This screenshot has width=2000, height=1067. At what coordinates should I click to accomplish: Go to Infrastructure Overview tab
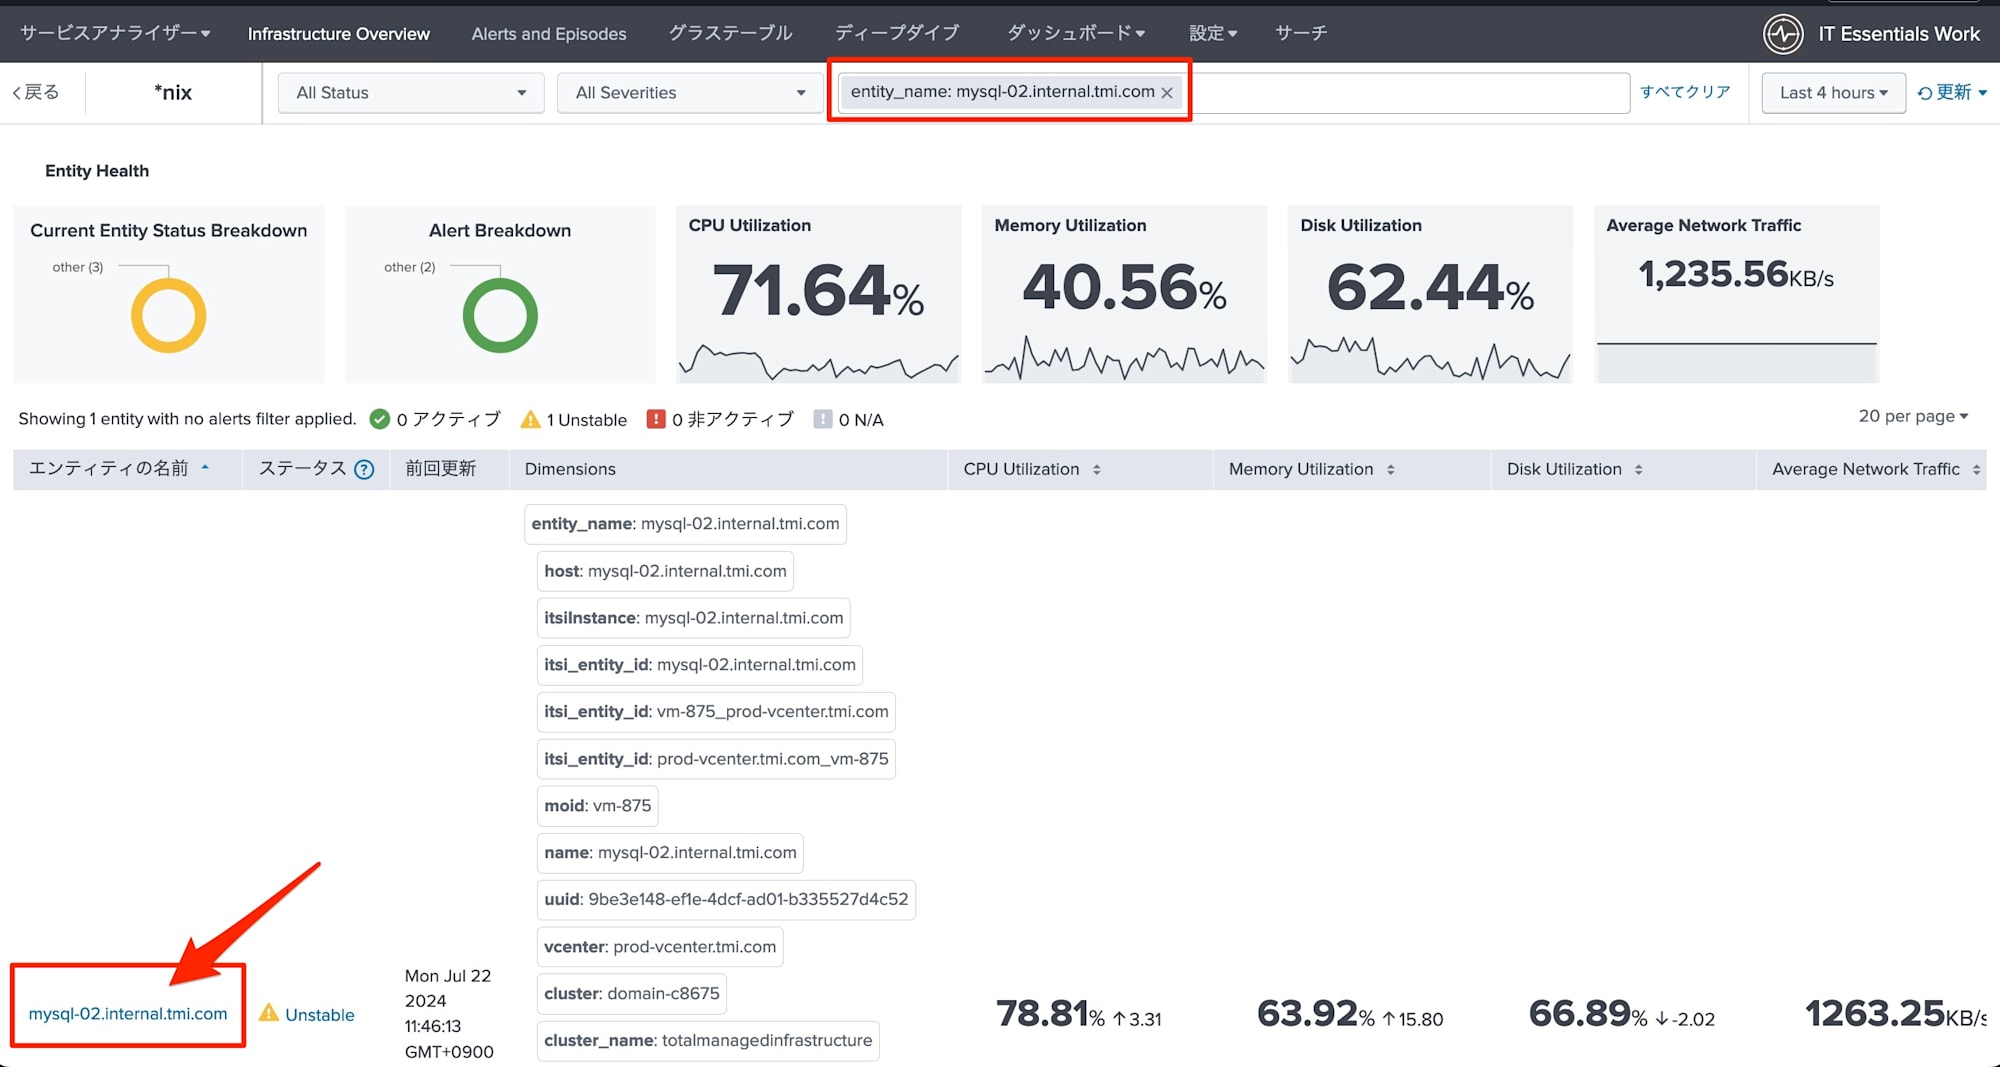click(338, 33)
